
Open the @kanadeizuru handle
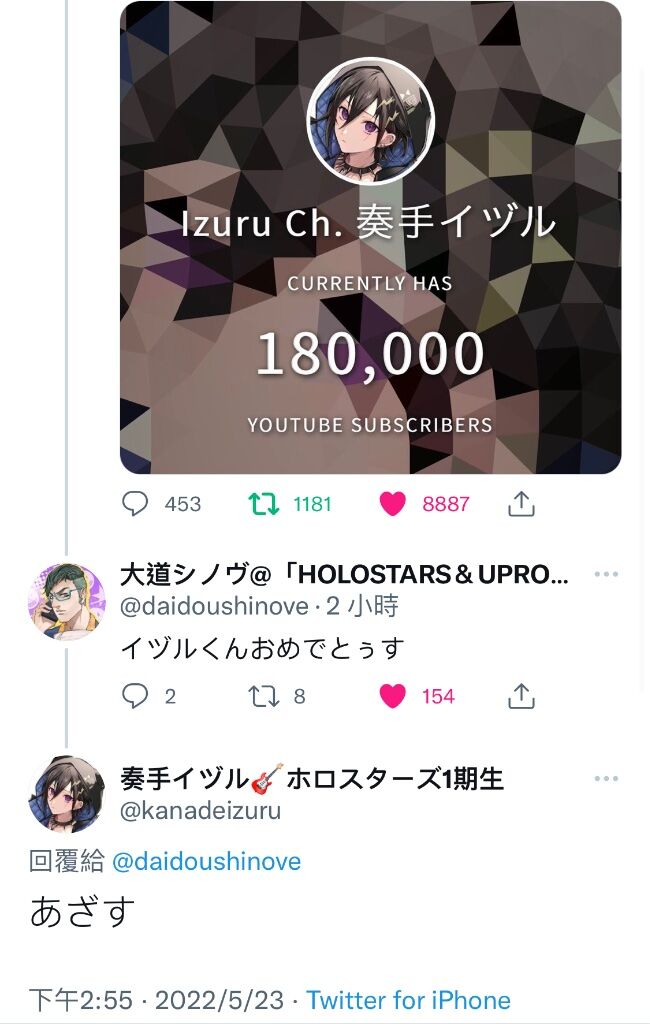(x=201, y=810)
